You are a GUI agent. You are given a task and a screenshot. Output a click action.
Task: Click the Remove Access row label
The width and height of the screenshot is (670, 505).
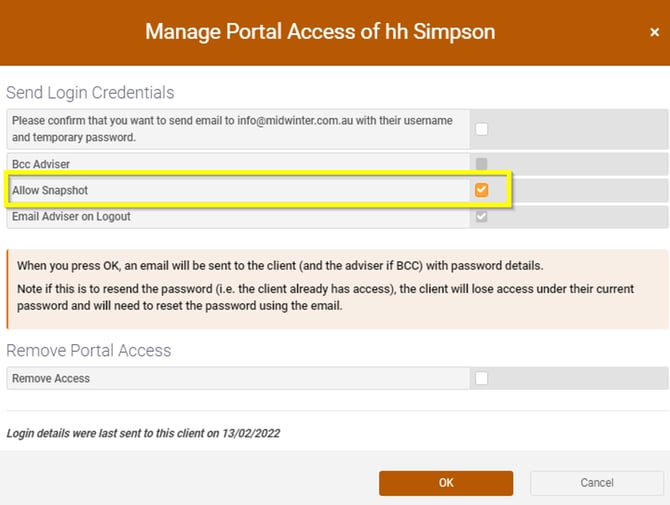coord(51,378)
